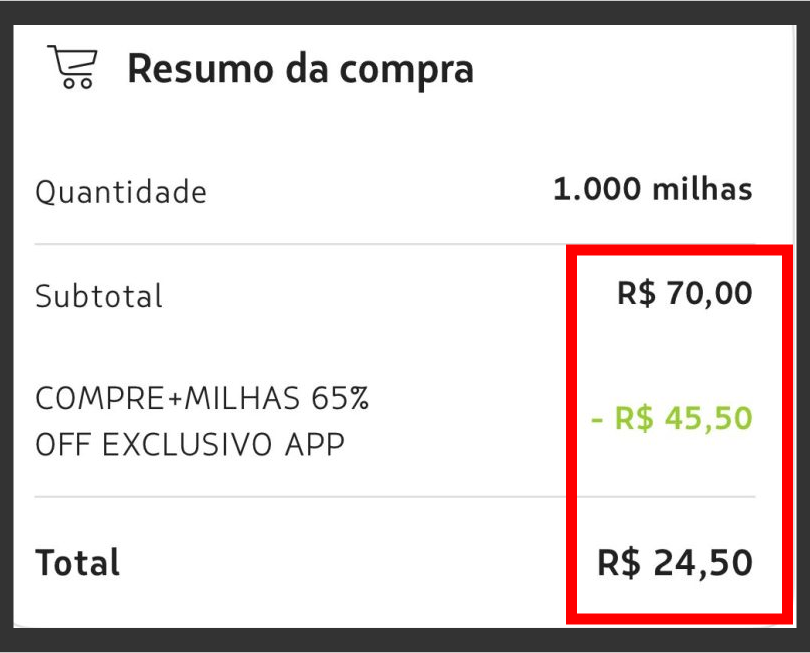
Task: Click the minus sign before R$ 45,50
Action: pyautogui.click(x=597, y=419)
